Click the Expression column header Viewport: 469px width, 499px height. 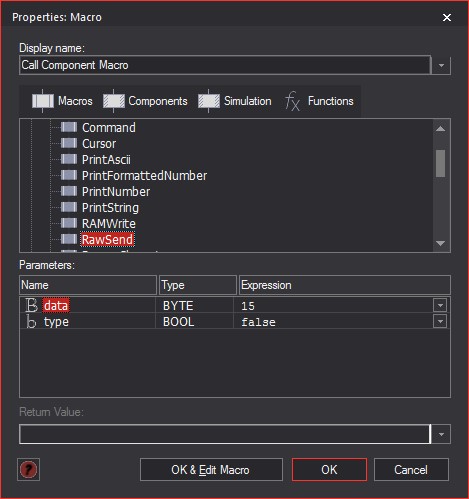[345, 285]
